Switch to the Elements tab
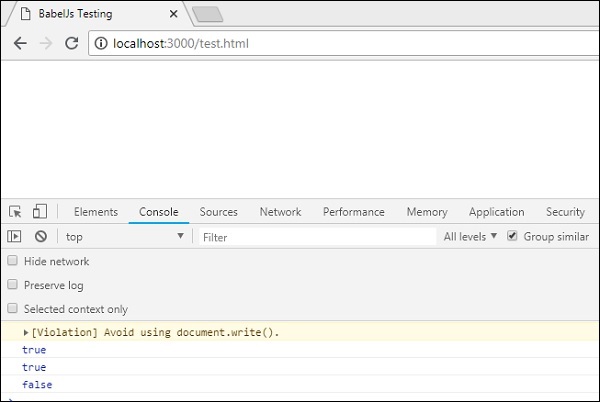Image resolution: width=600 pixels, height=402 pixels. 96,212
